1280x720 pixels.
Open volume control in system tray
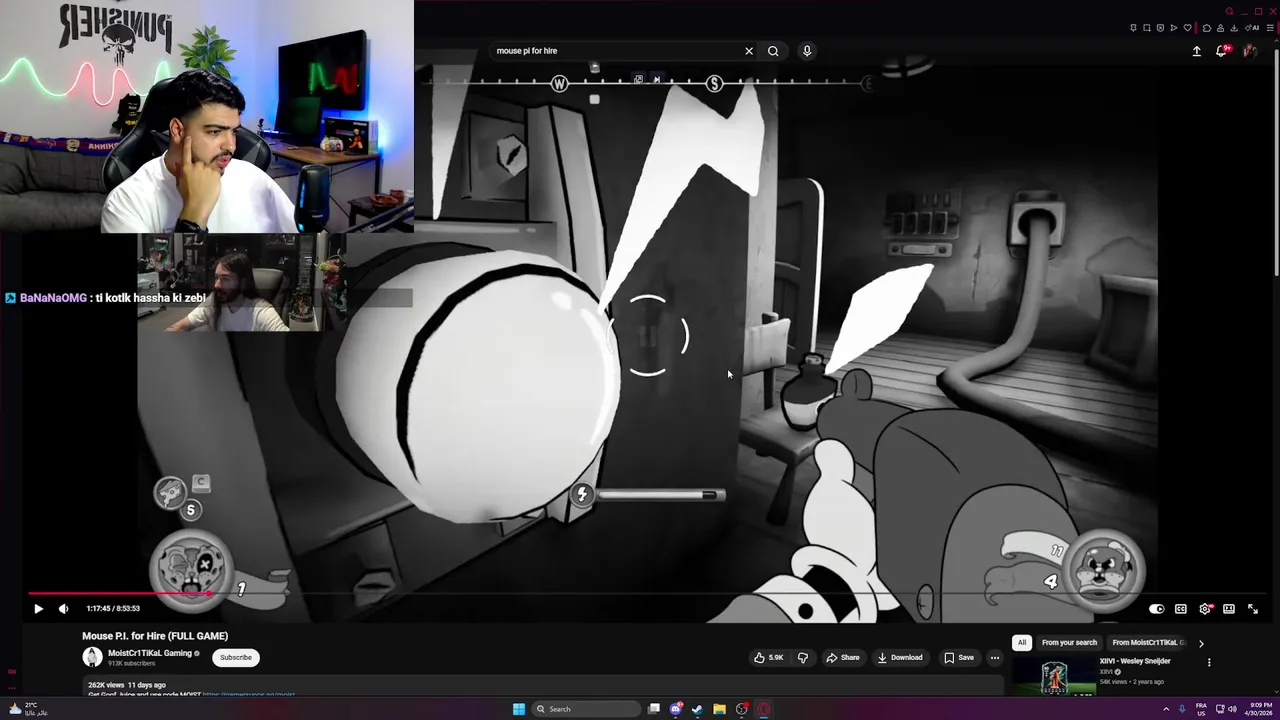point(1232,709)
